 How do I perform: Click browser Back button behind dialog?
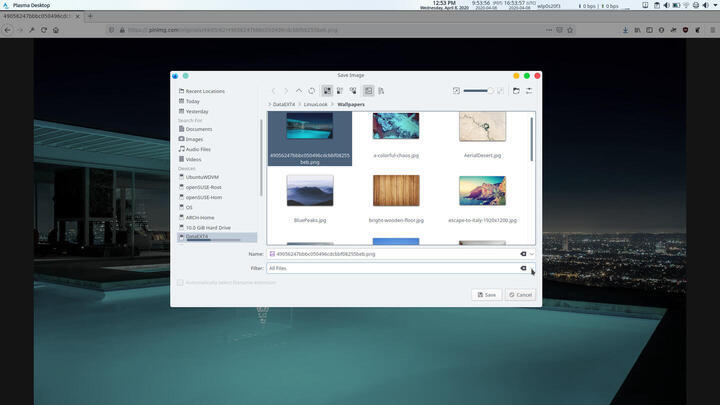click(x=8, y=30)
